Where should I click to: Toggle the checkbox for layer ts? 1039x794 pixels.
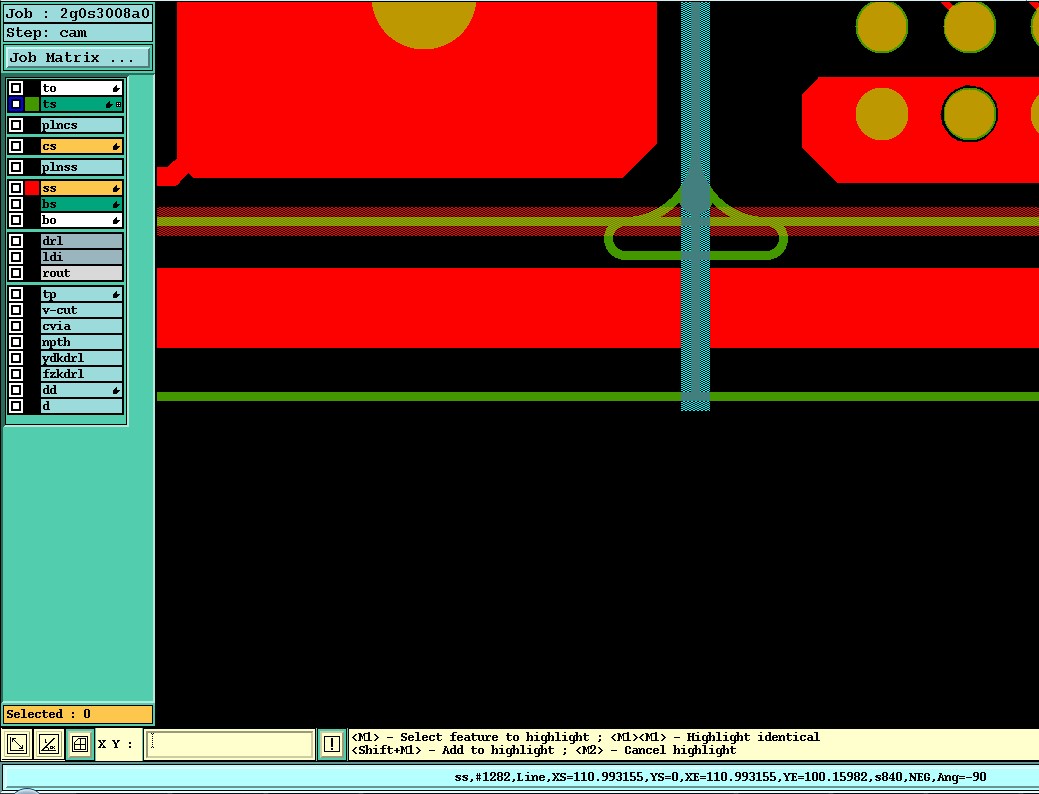point(16,104)
